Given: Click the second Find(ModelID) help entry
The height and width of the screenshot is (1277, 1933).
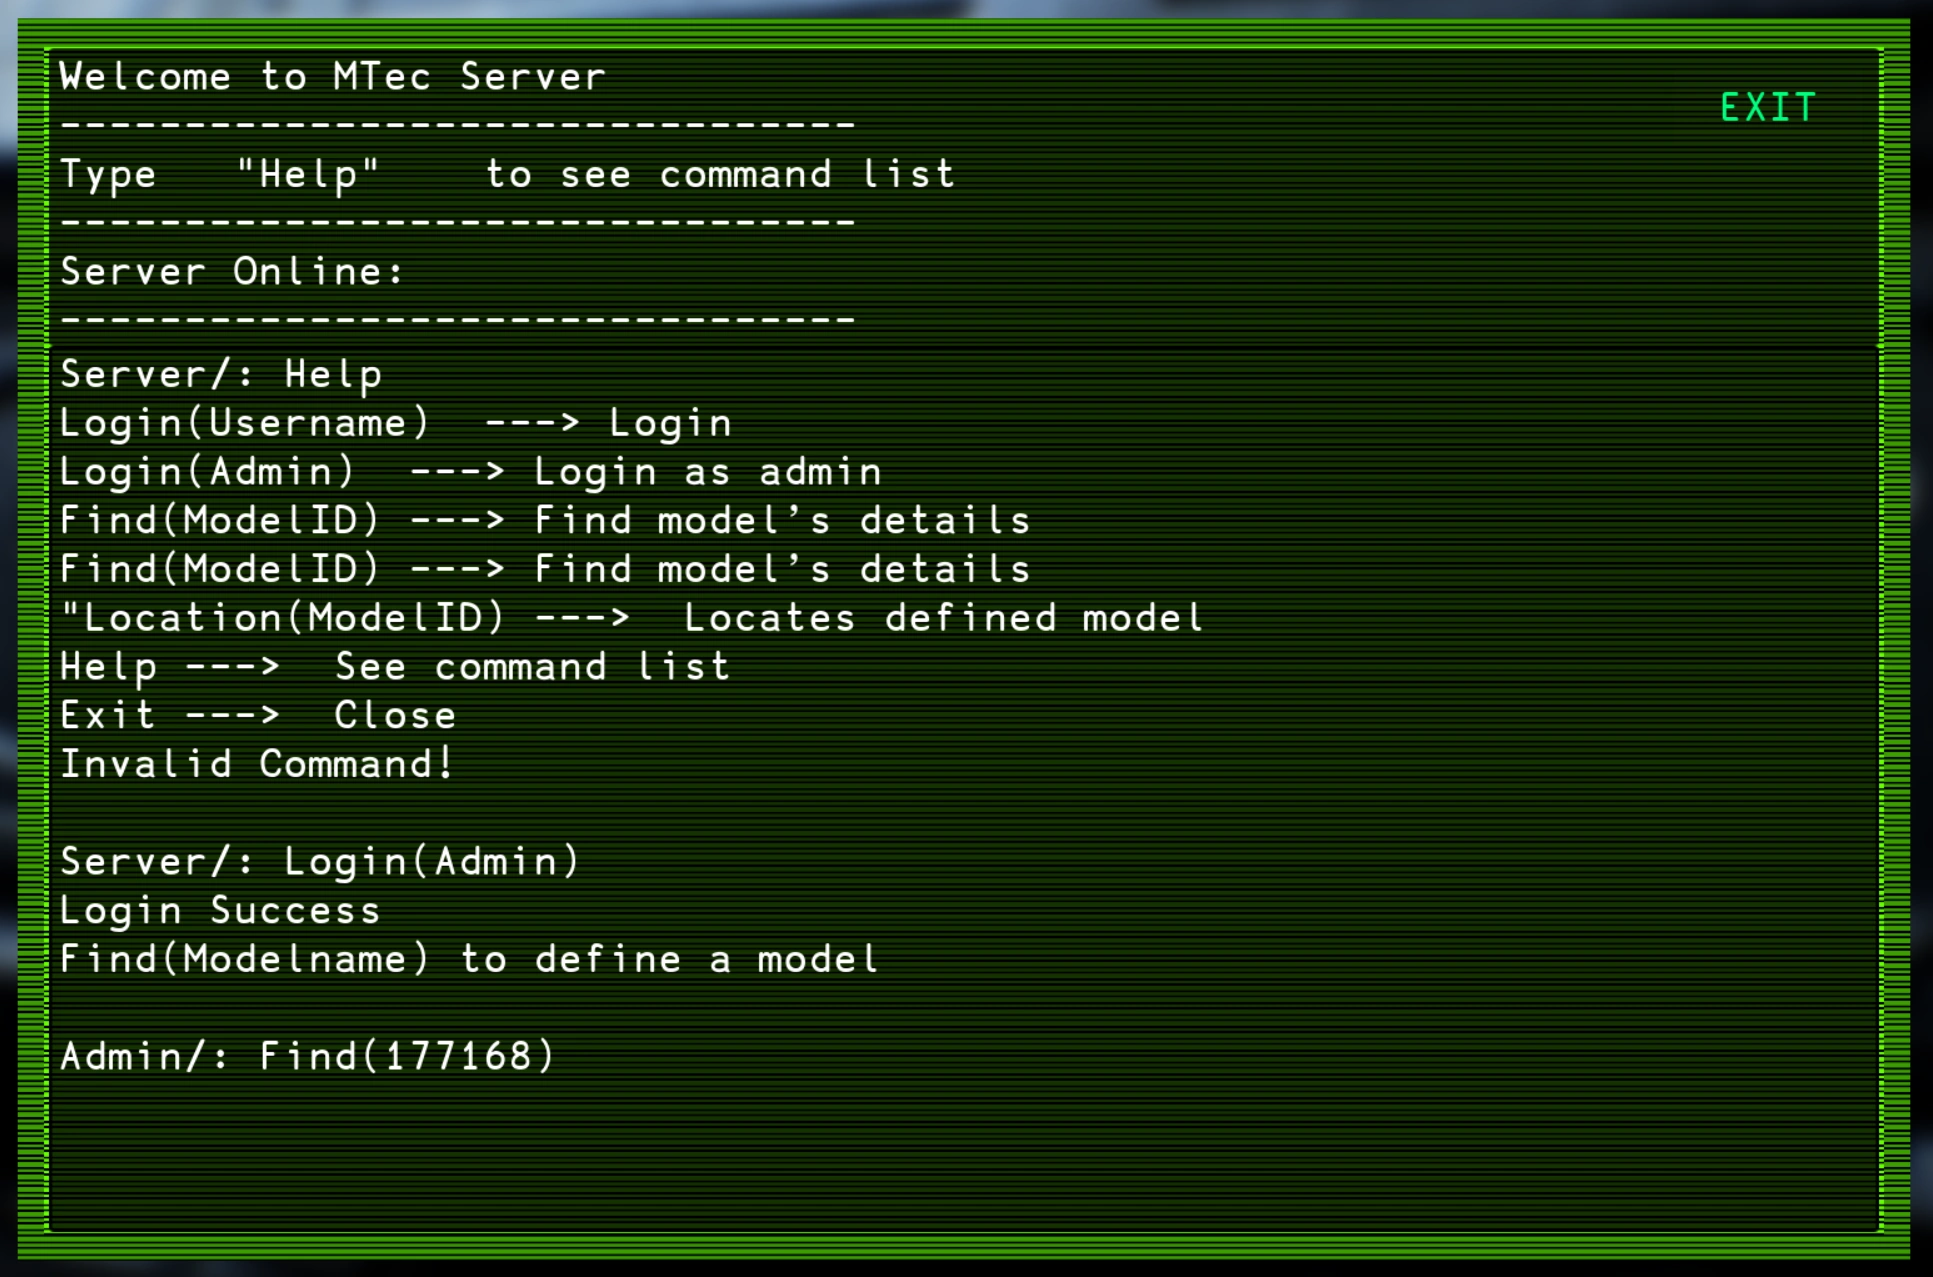Looking at the screenshot, I should 544,570.
